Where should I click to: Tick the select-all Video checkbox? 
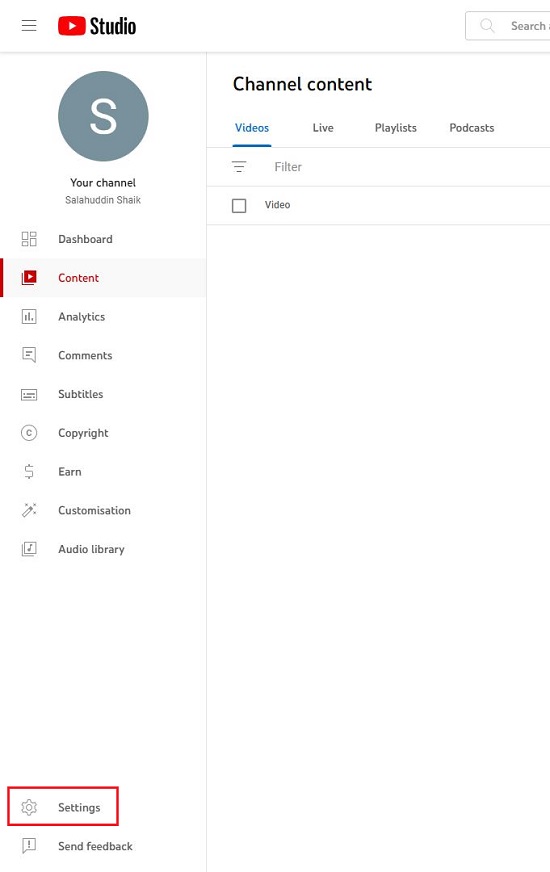pyautogui.click(x=239, y=205)
